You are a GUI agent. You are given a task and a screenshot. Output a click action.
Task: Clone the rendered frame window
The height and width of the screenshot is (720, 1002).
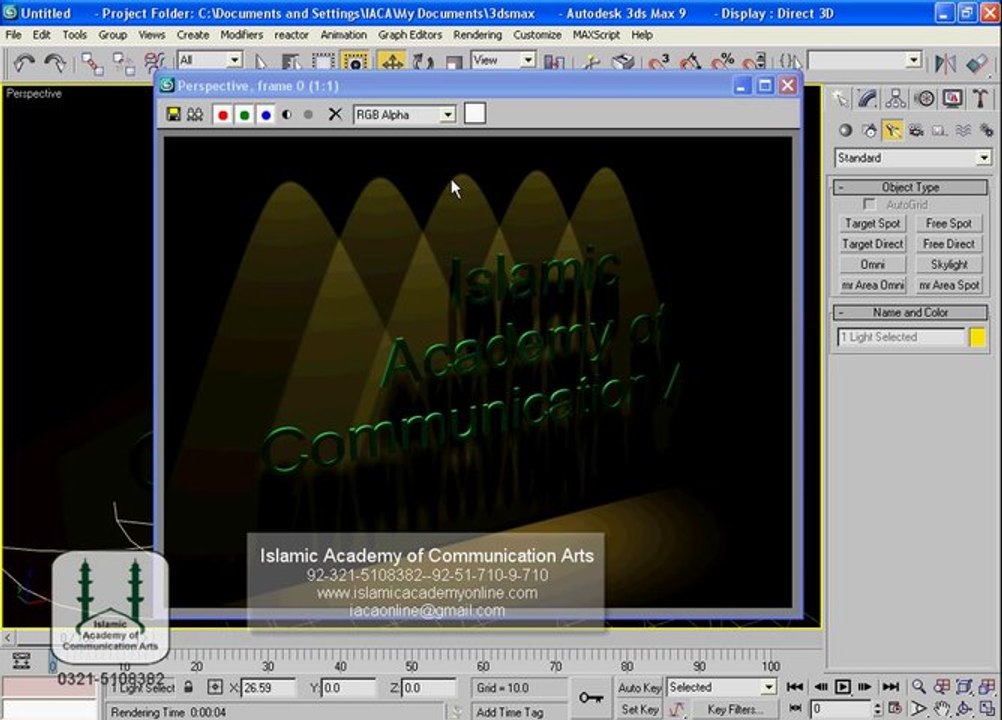195,114
